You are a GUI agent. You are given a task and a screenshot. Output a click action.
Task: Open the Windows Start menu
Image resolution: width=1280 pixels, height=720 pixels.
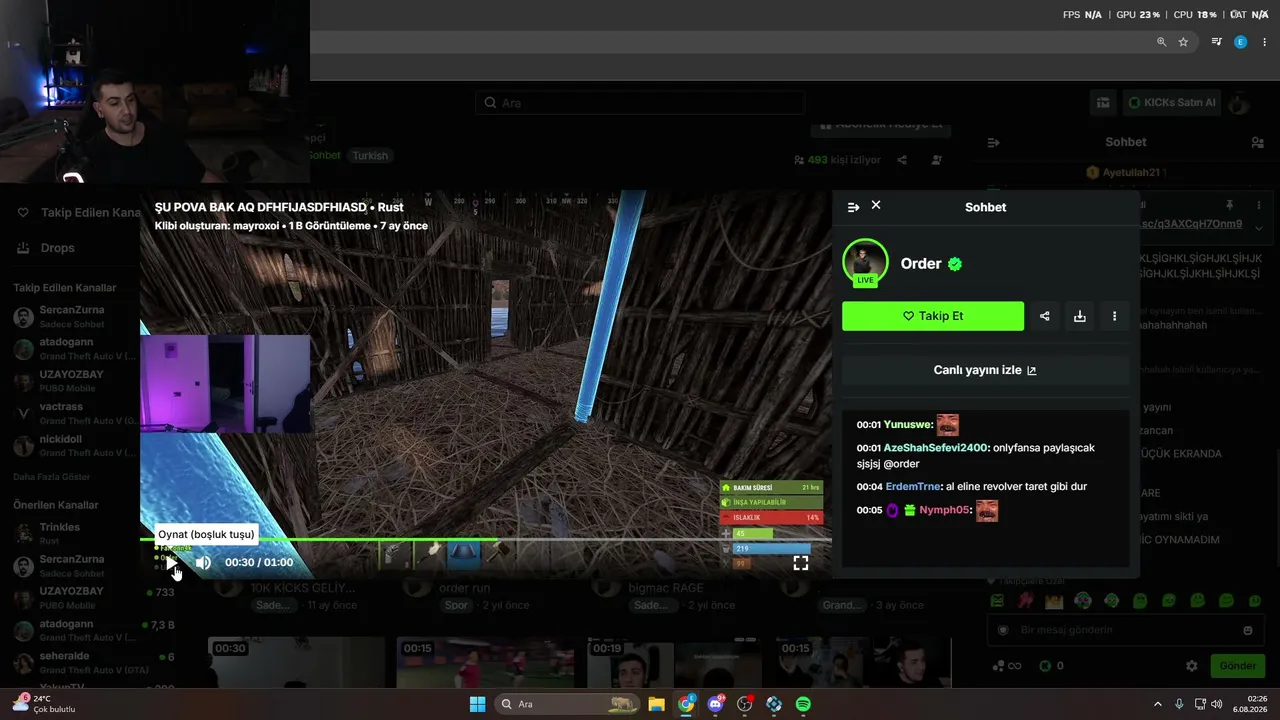(477, 704)
